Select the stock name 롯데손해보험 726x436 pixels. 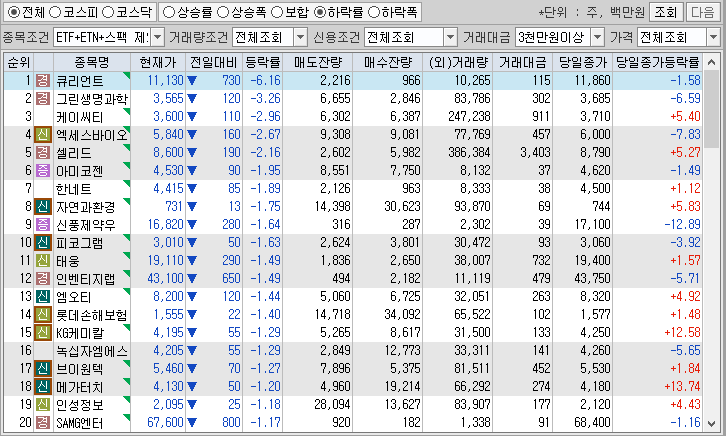[92, 315]
